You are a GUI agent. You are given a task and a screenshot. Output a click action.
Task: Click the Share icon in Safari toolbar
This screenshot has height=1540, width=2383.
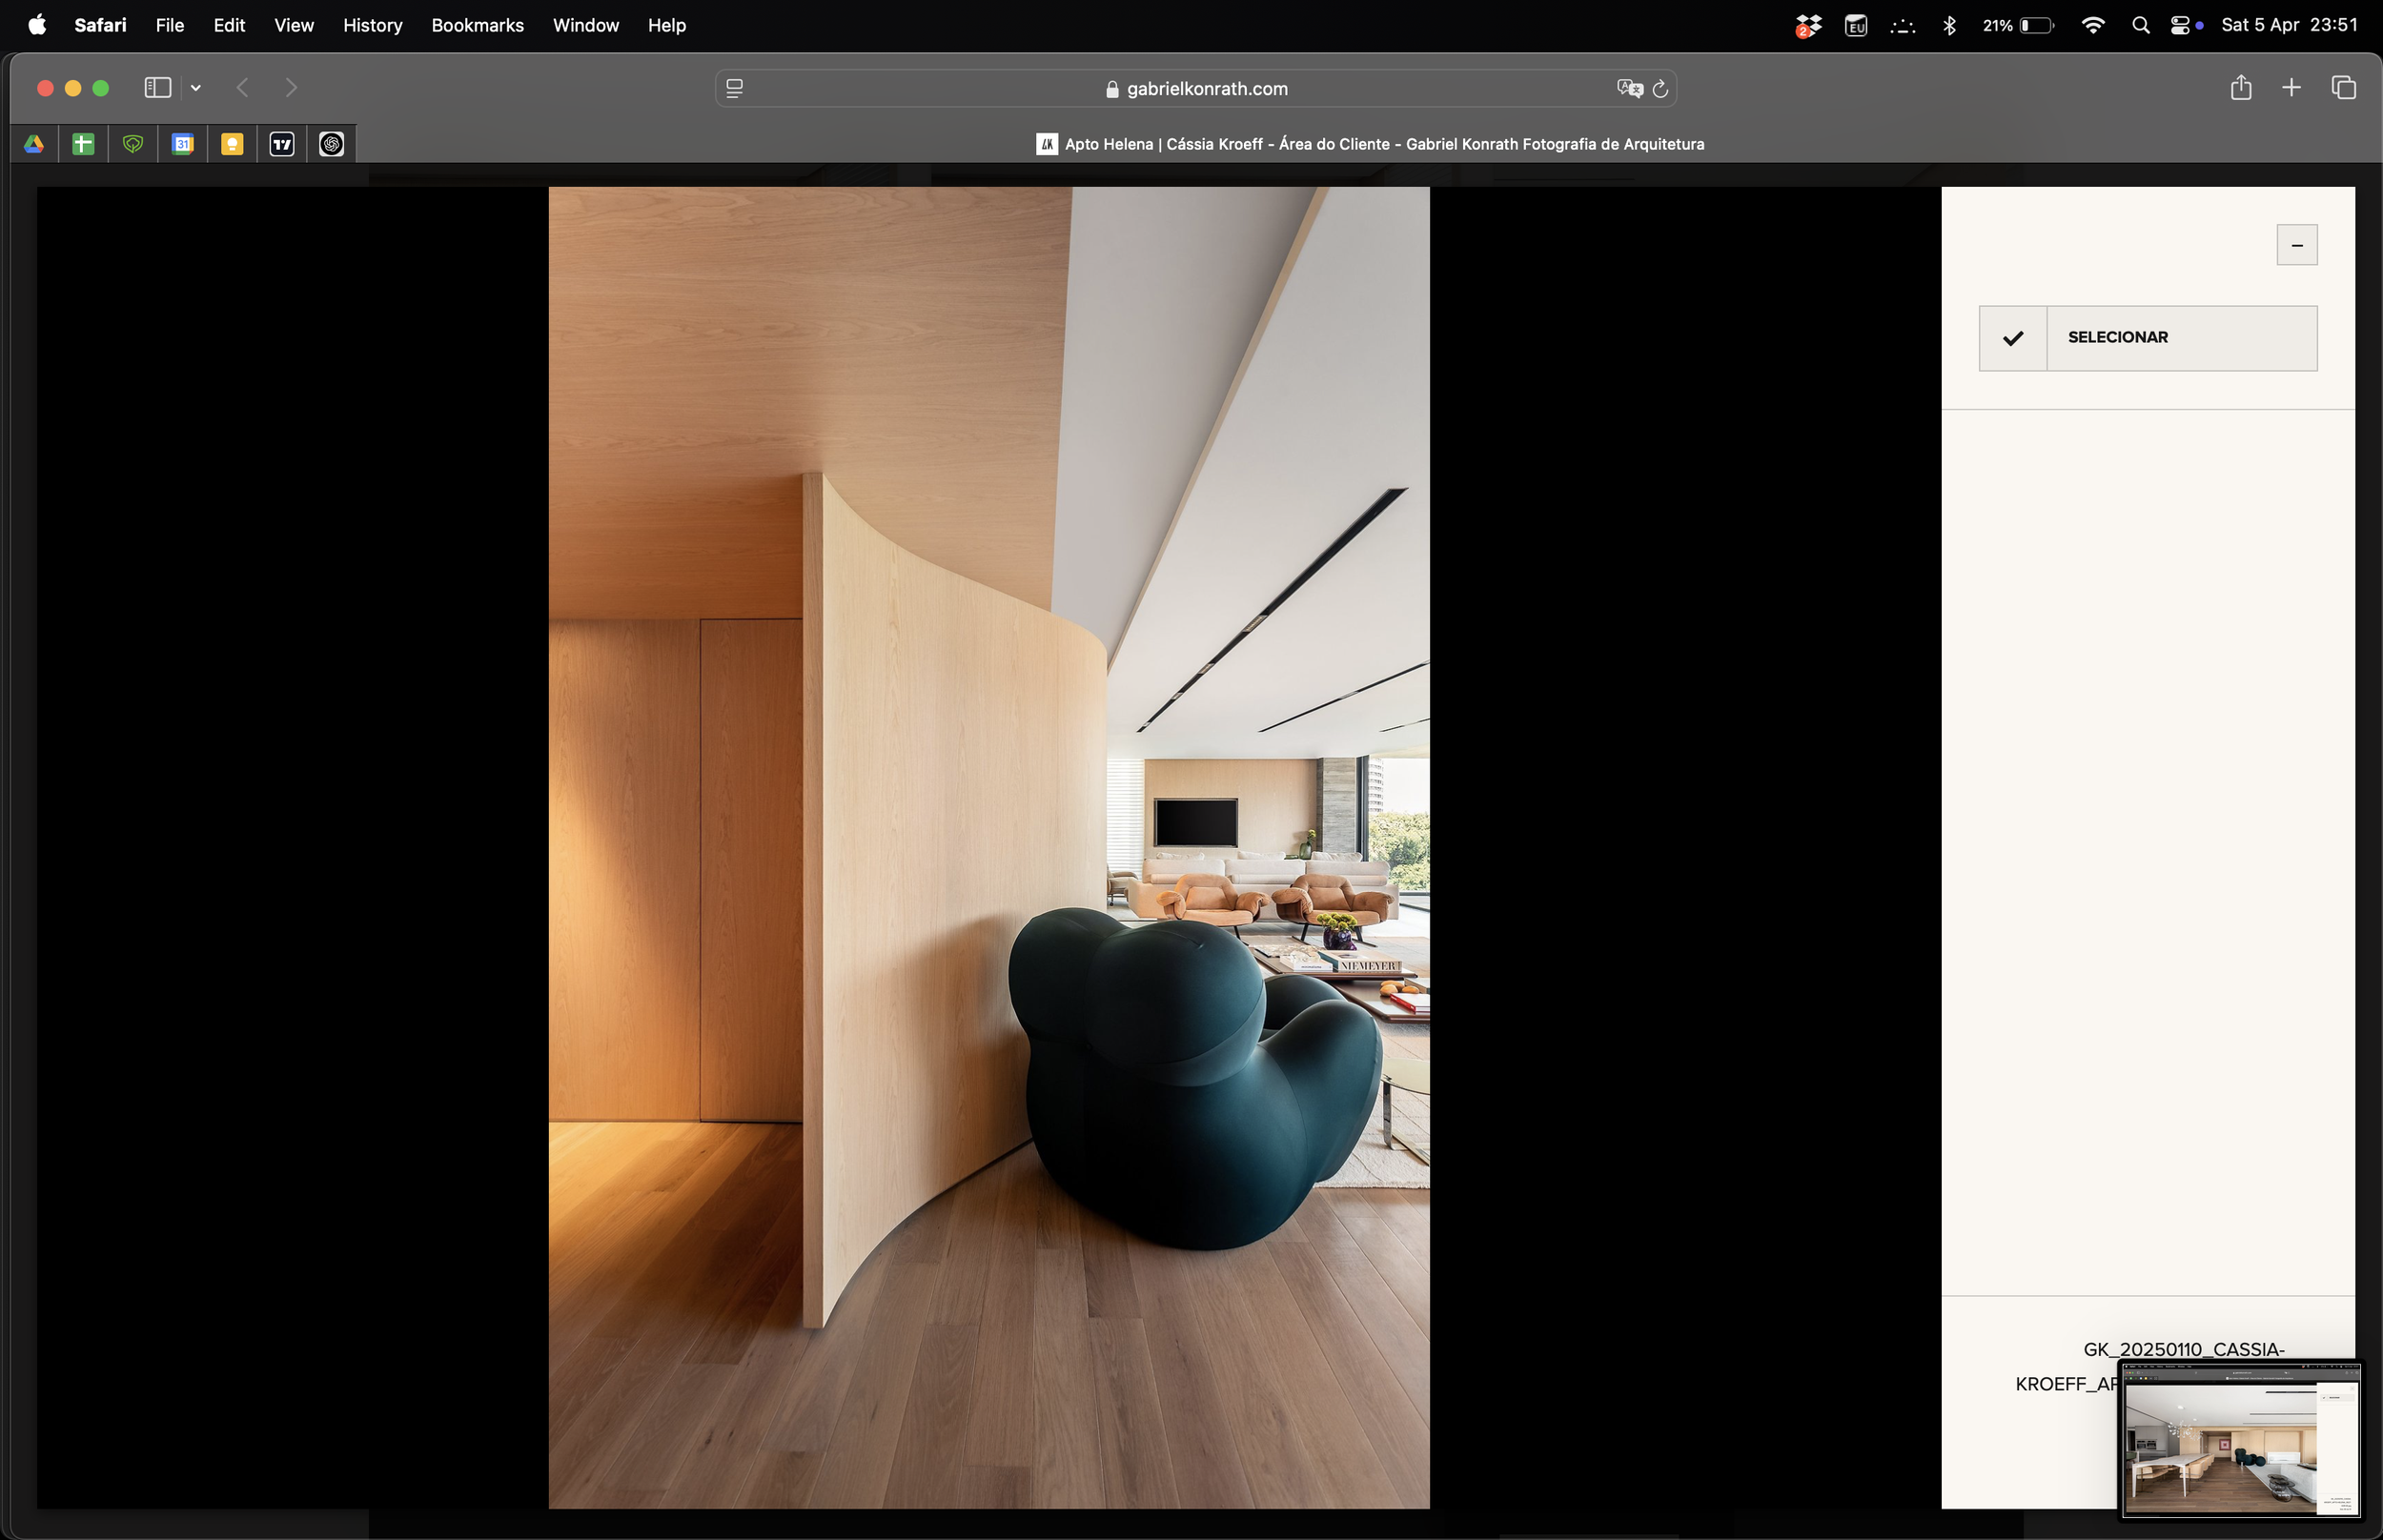pos(2240,88)
